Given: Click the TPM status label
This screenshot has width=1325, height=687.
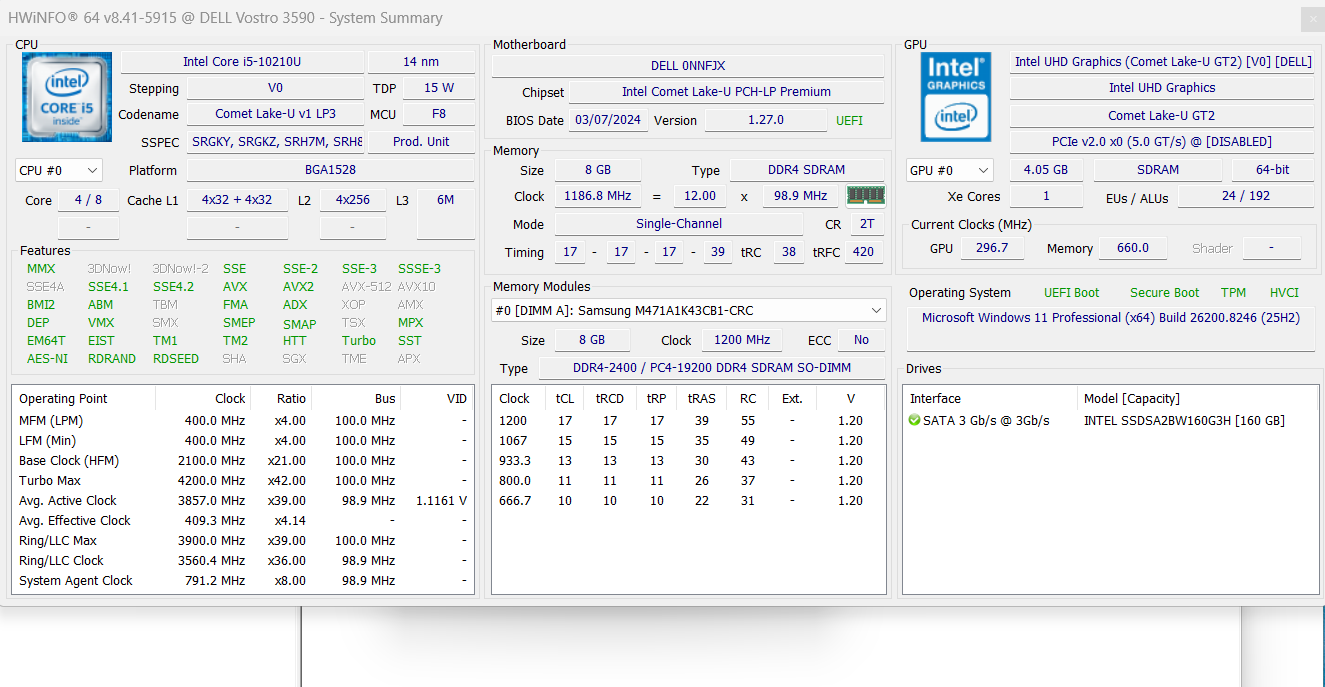Looking at the screenshot, I should (1233, 293).
